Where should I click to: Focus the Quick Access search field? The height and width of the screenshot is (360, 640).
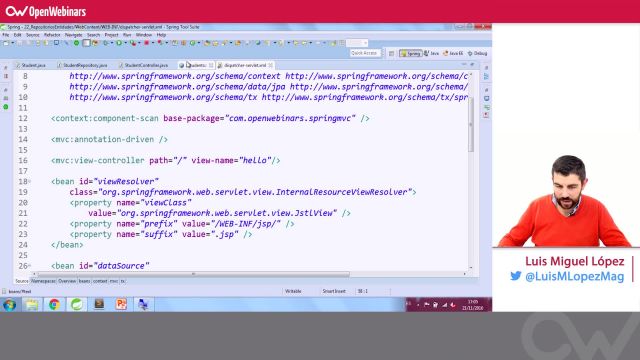(x=364, y=53)
